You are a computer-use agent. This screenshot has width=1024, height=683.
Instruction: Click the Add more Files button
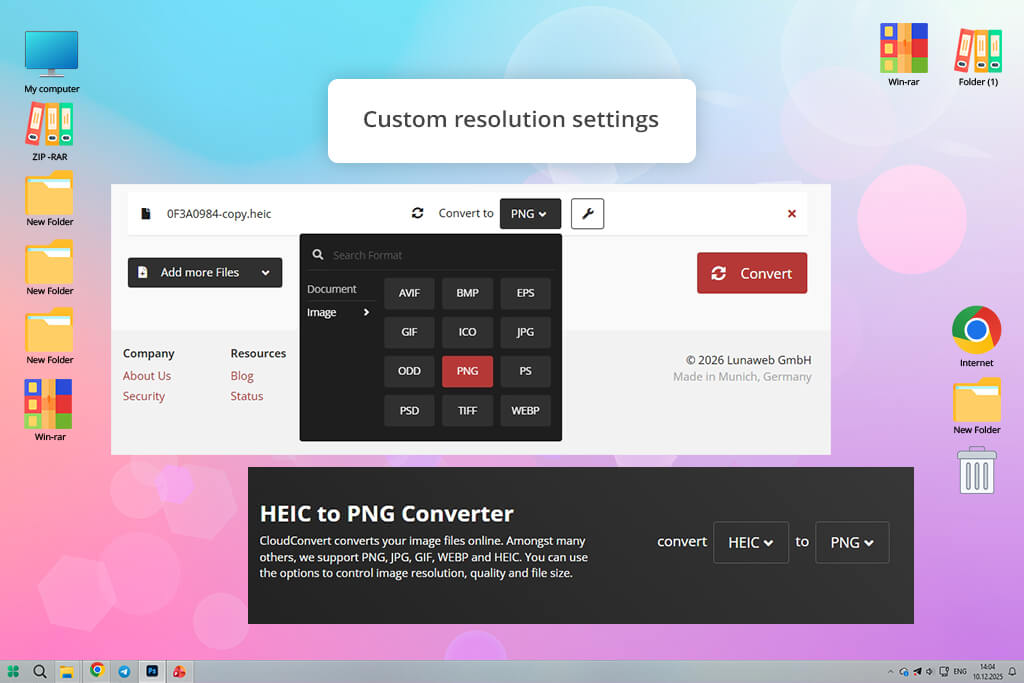204,272
